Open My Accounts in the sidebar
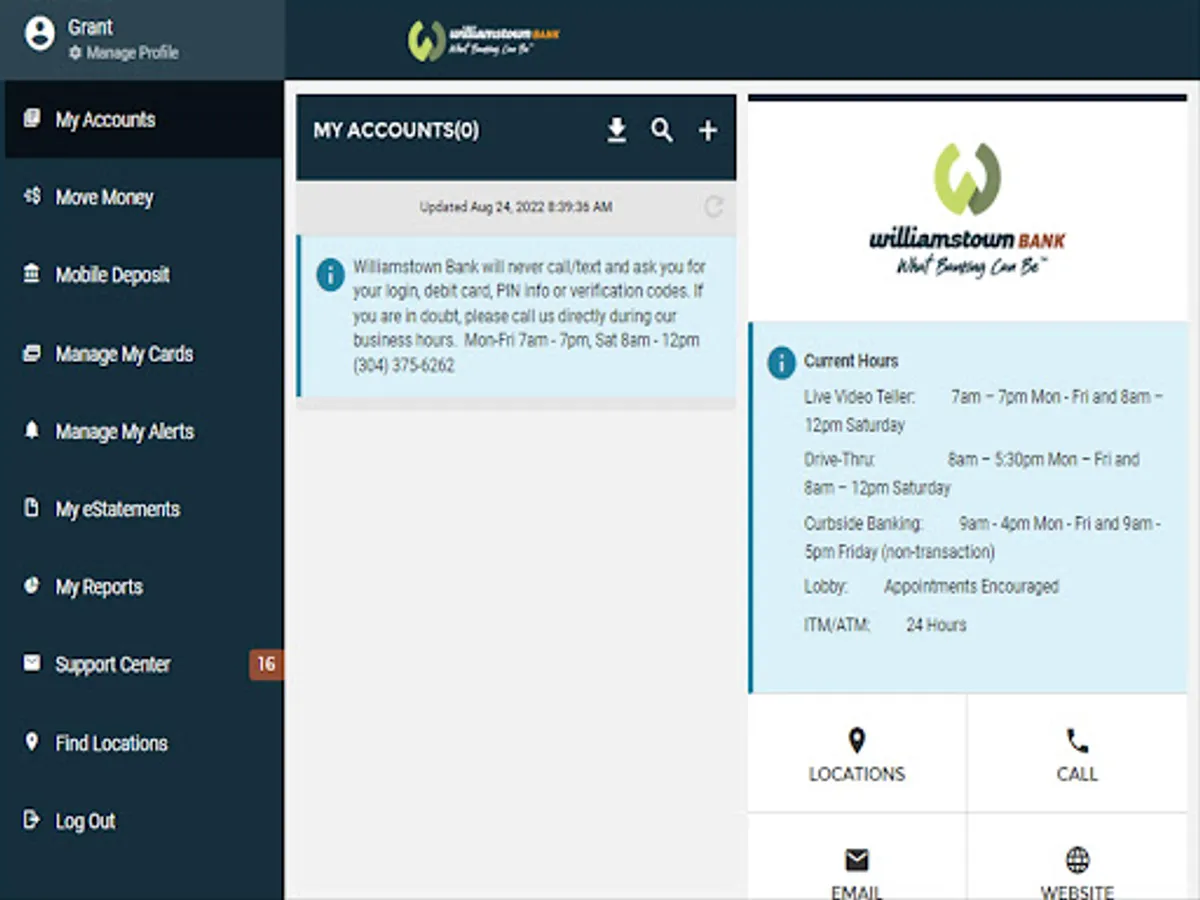1200x900 pixels. click(x=142, y=119)
